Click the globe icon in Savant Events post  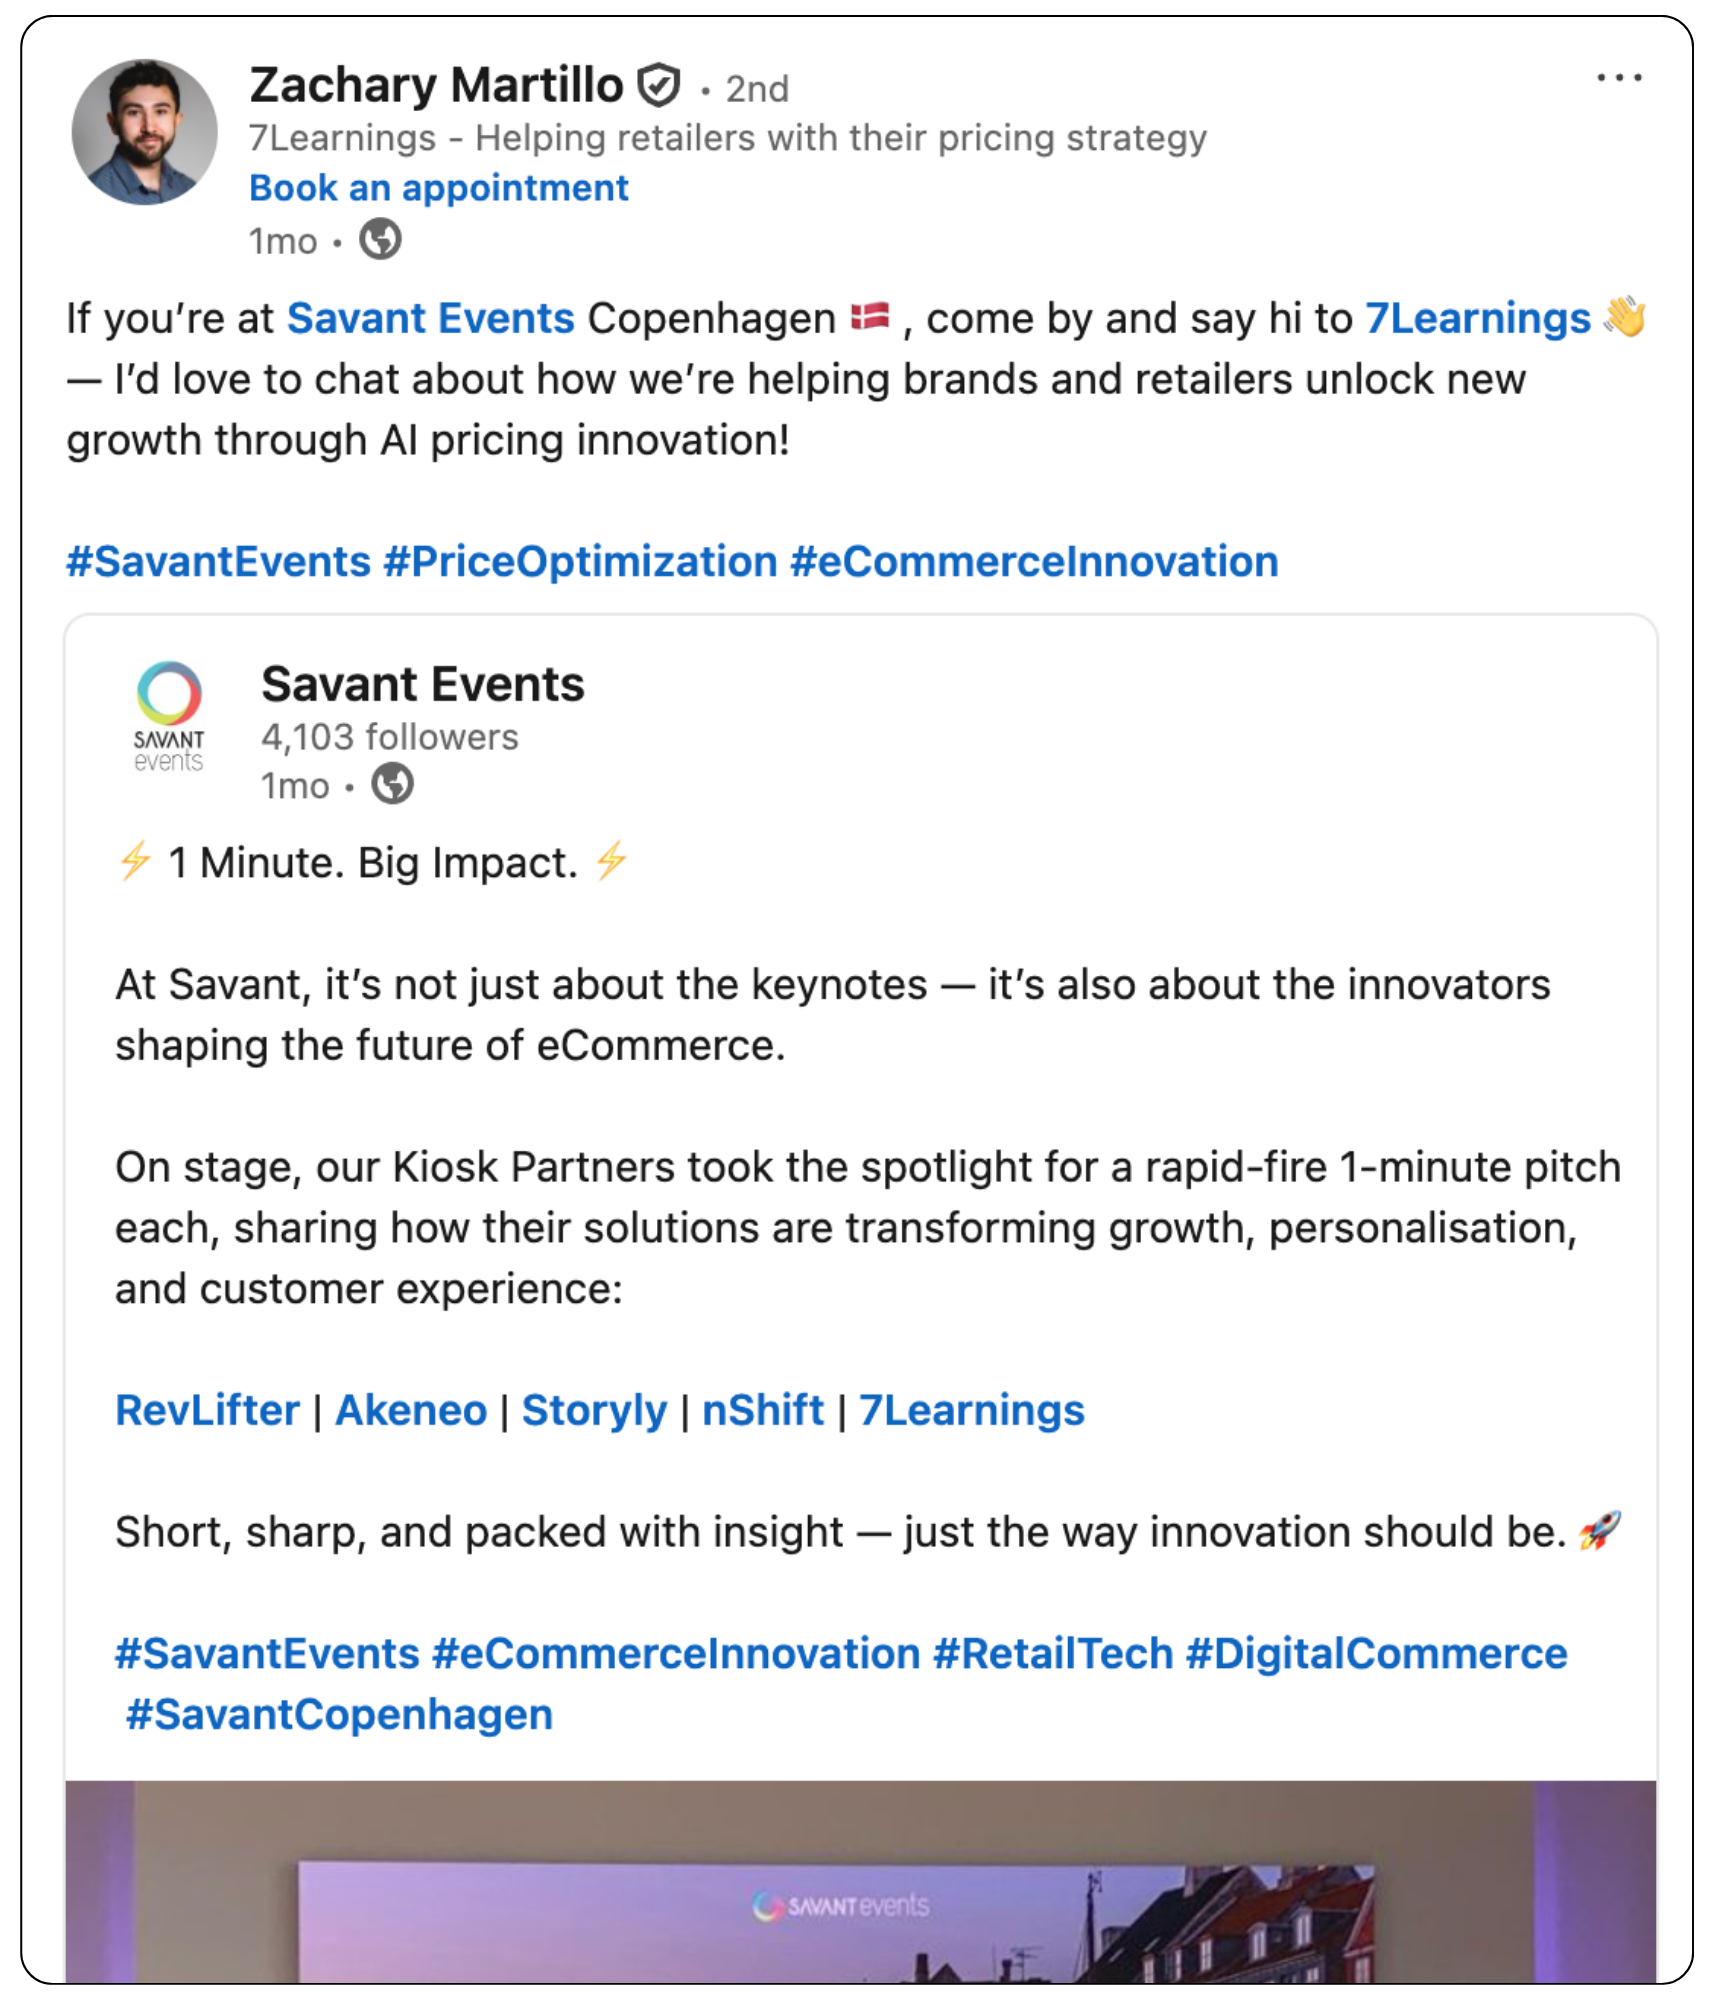click(x=392, y=784)
